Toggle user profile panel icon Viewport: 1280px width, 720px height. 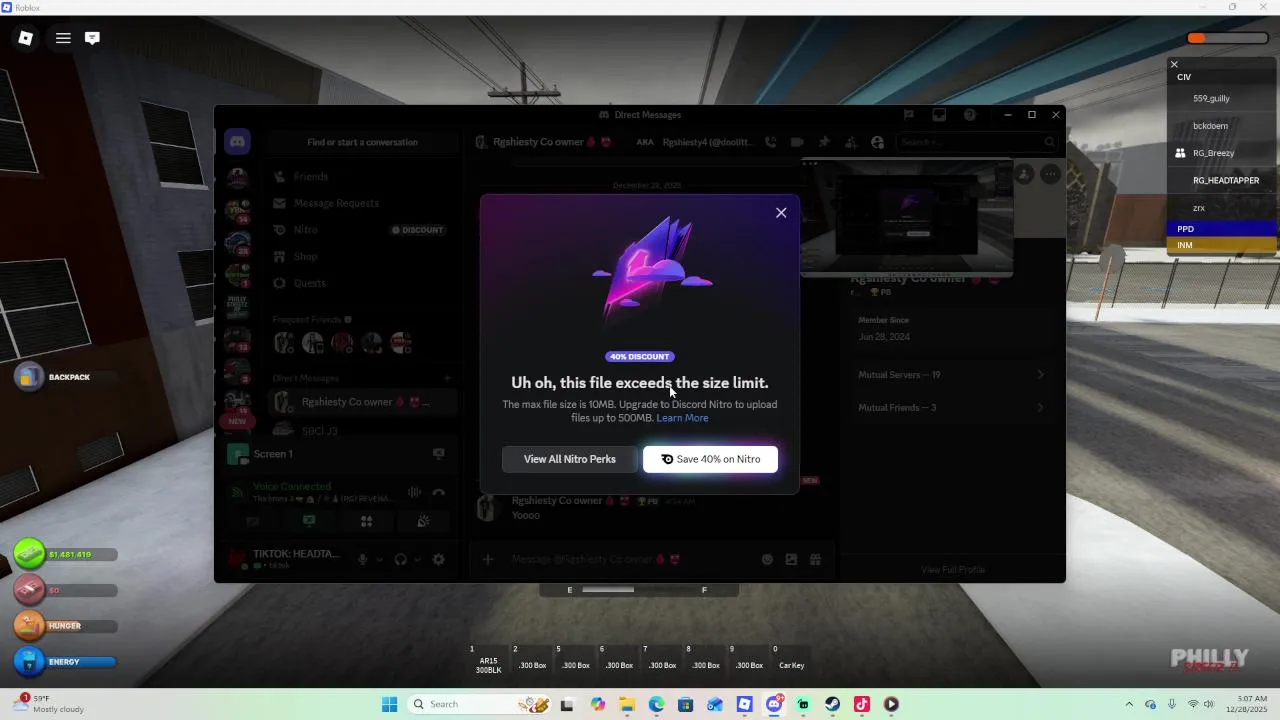tap(877, 142)
